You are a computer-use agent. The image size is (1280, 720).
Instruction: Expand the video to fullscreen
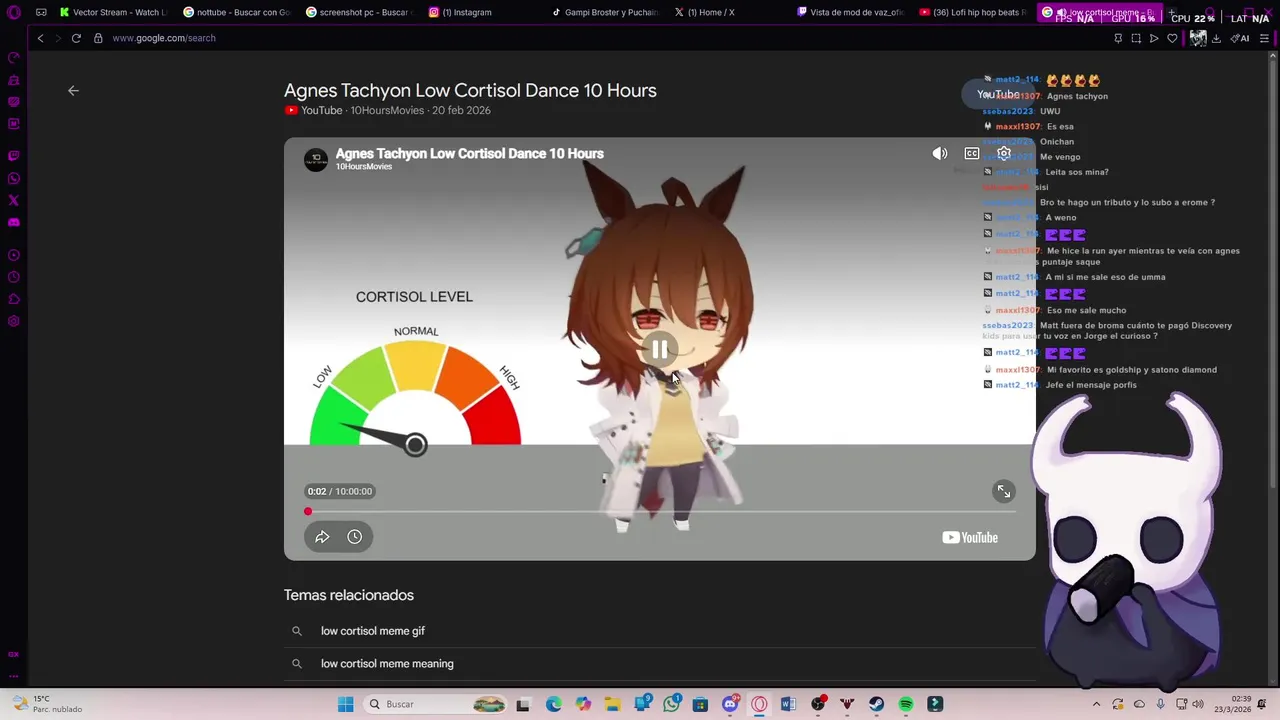point(1003,491)
